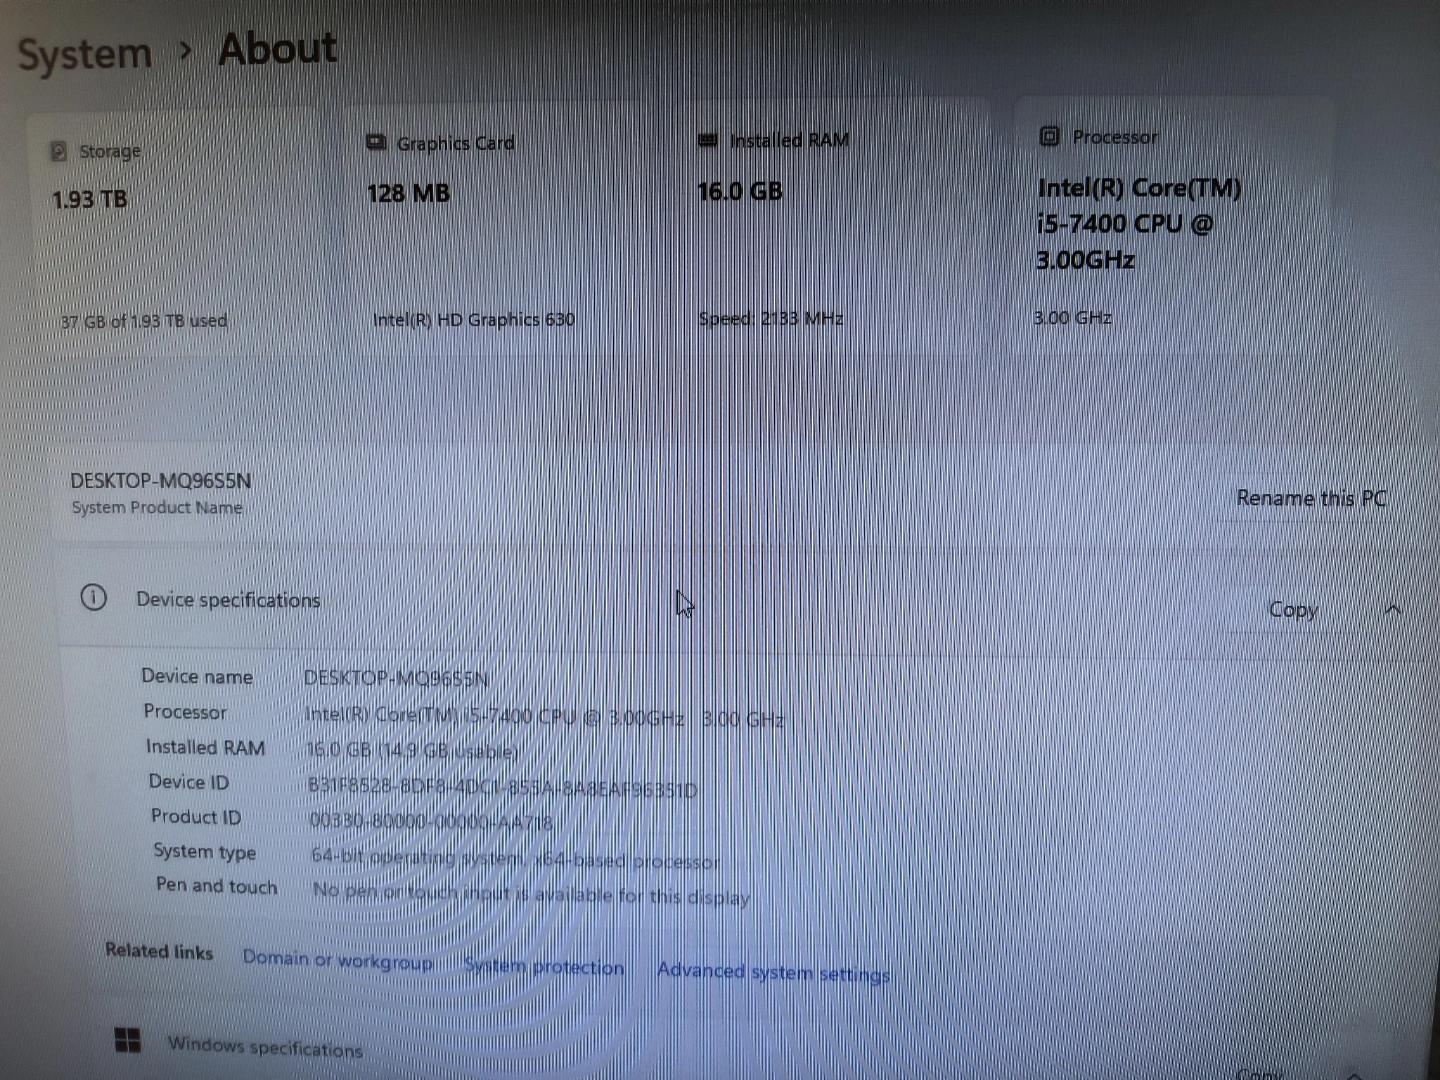Click the Processor chip icon
This screenshot has width=1440, height=1080.
click(1049, 136)
